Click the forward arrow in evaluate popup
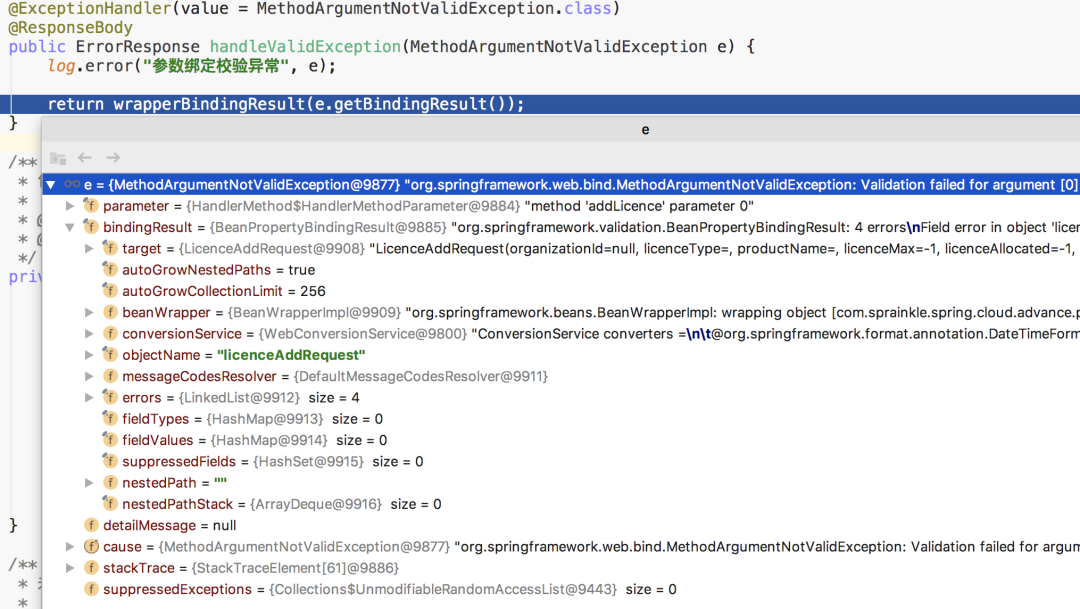The image size is (1080, 609). pyautogui.click(x=113, y=158)
